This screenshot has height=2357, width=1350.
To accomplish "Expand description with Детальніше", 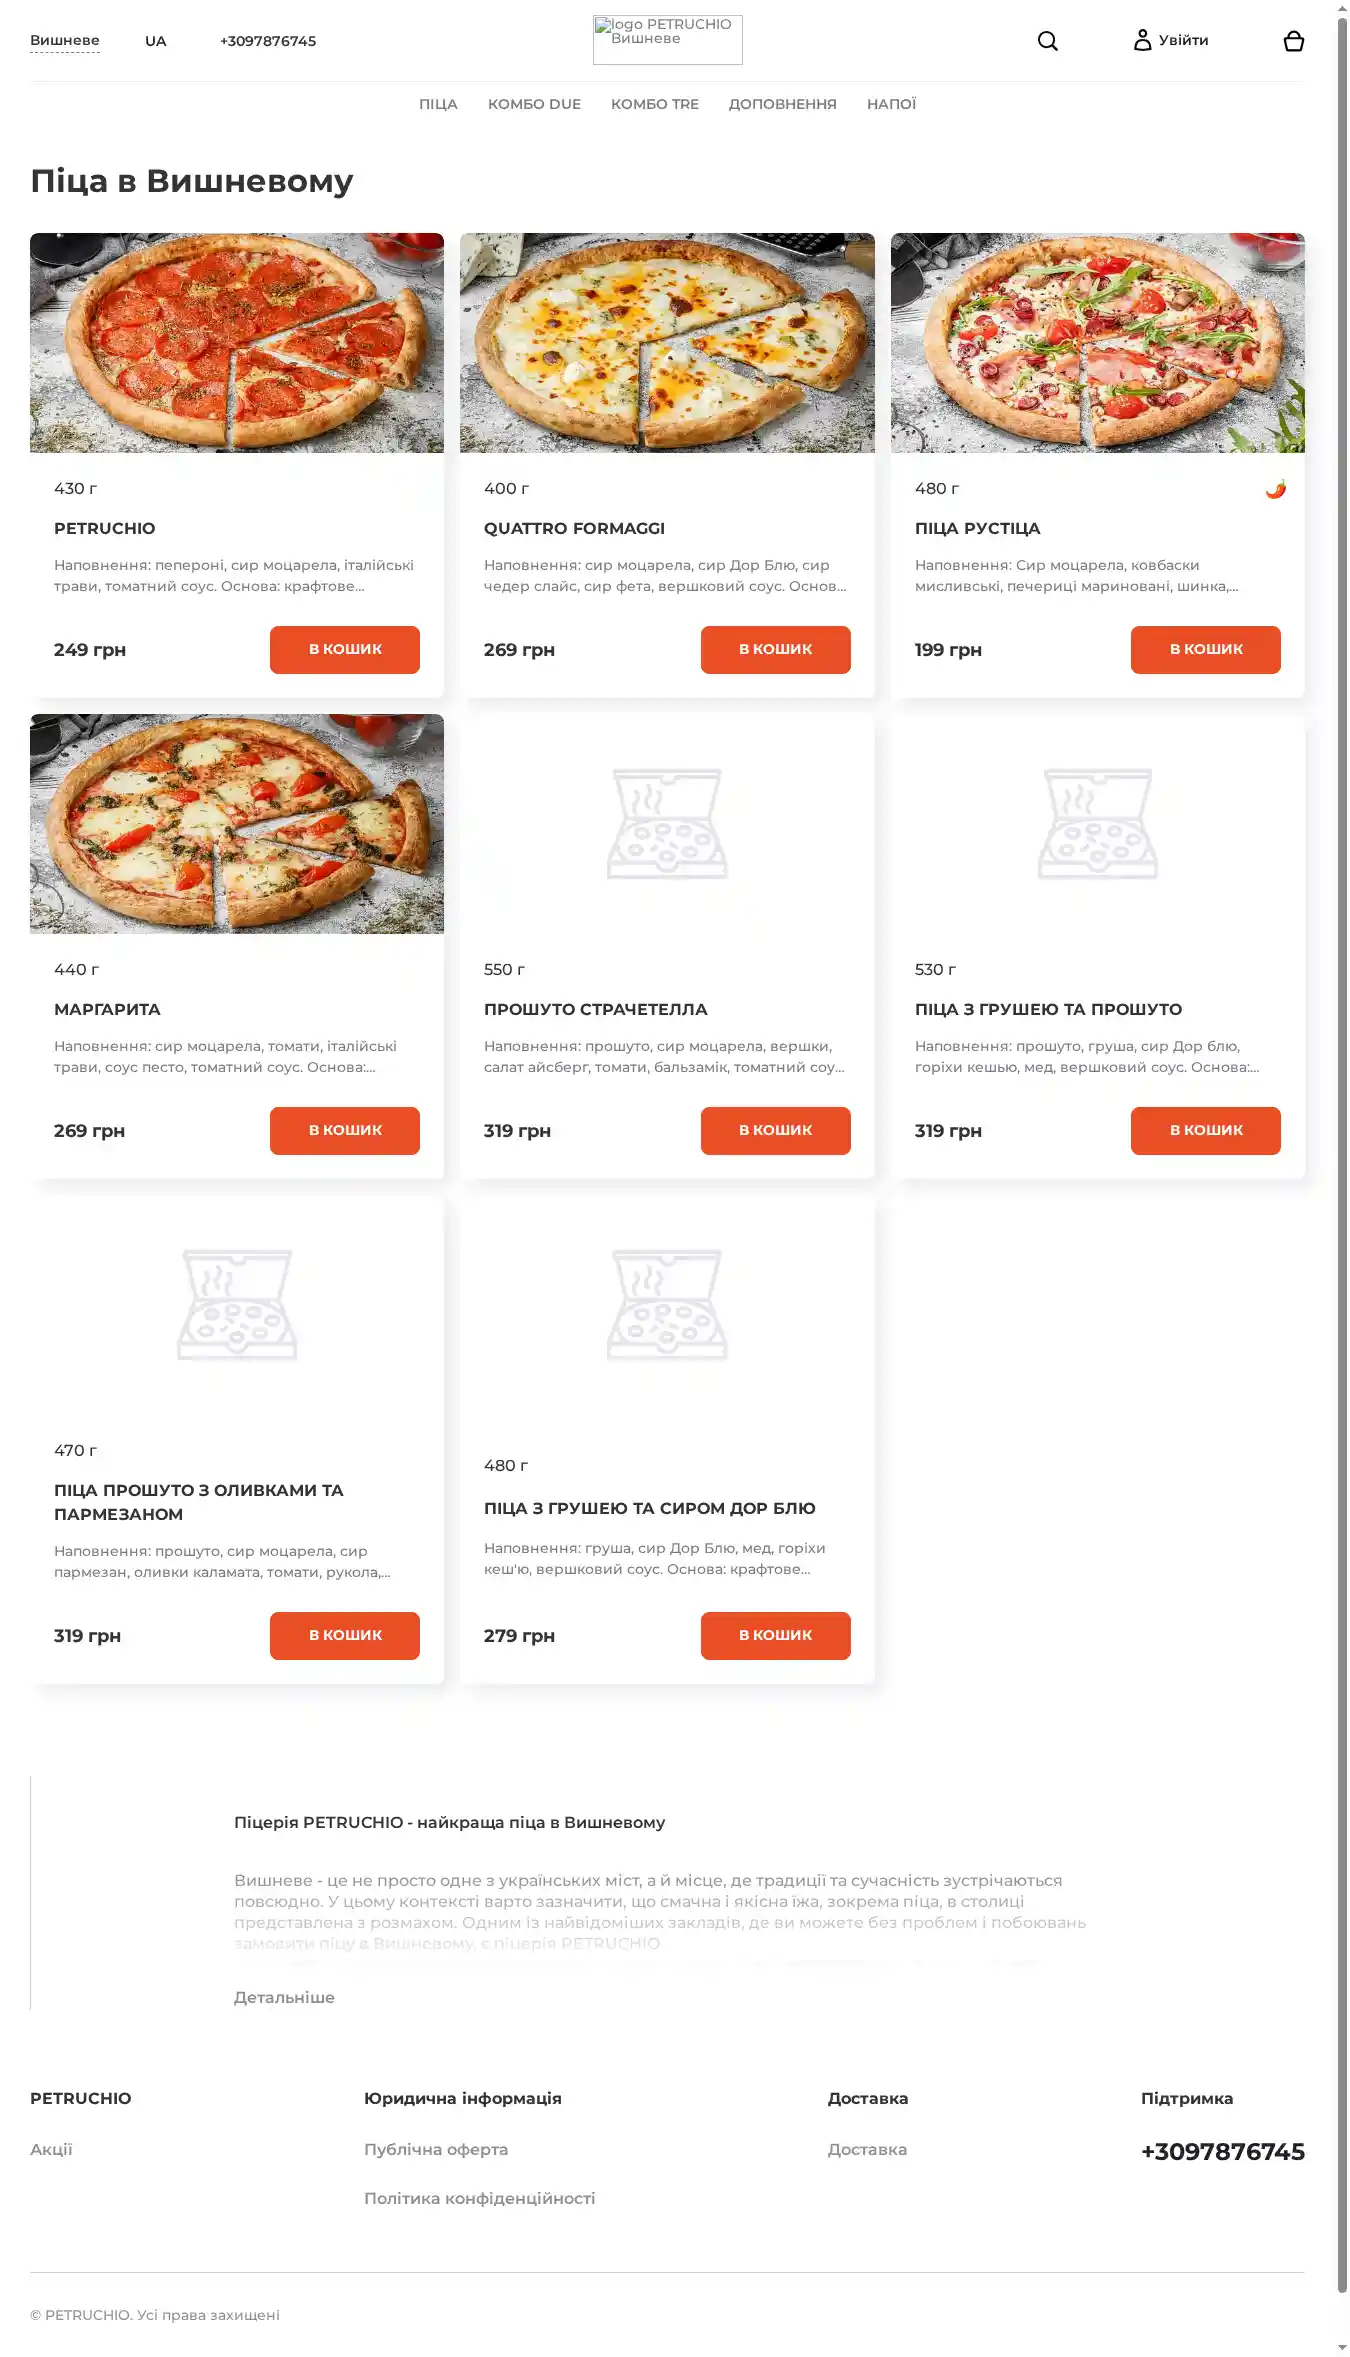I will click(284, 1997).
